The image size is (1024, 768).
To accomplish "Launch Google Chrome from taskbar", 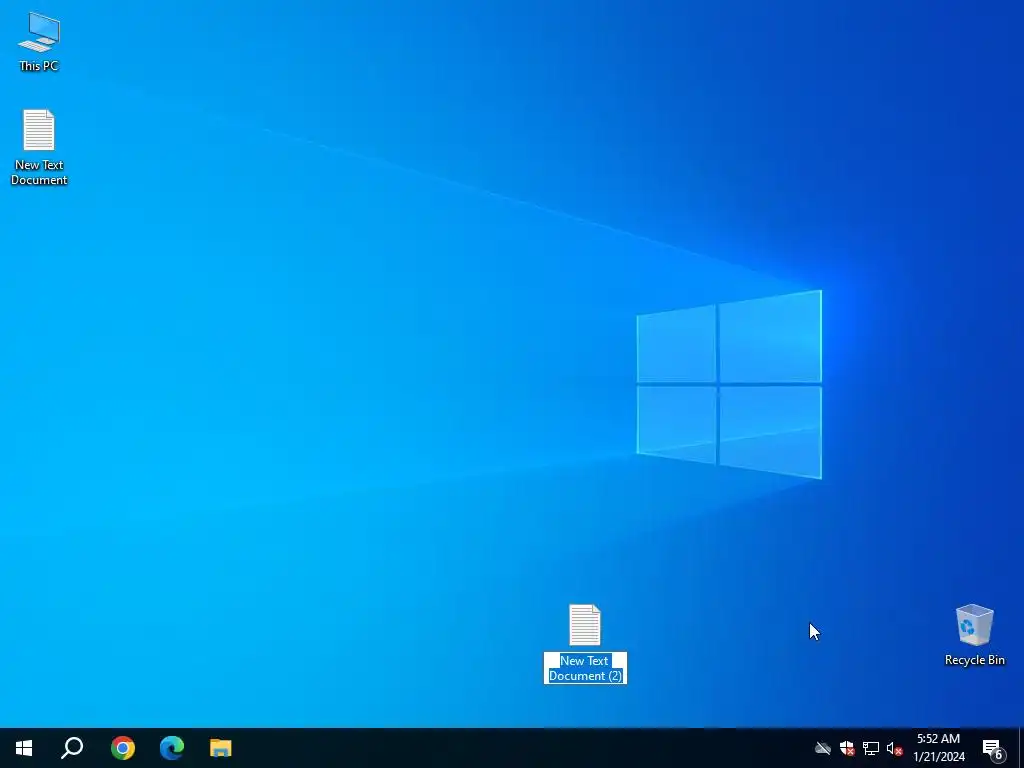I will tap(123, 748).
